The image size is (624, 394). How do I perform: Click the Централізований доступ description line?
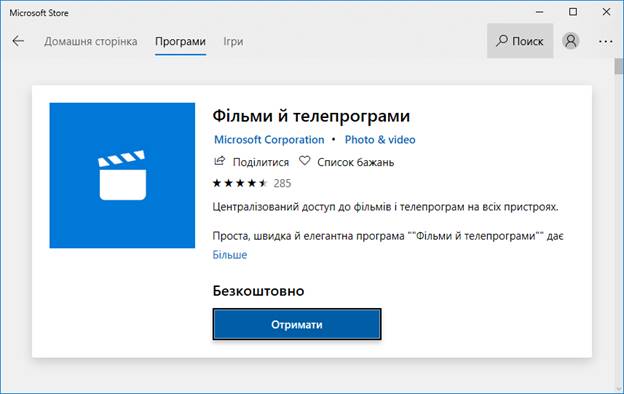(385, 207)
